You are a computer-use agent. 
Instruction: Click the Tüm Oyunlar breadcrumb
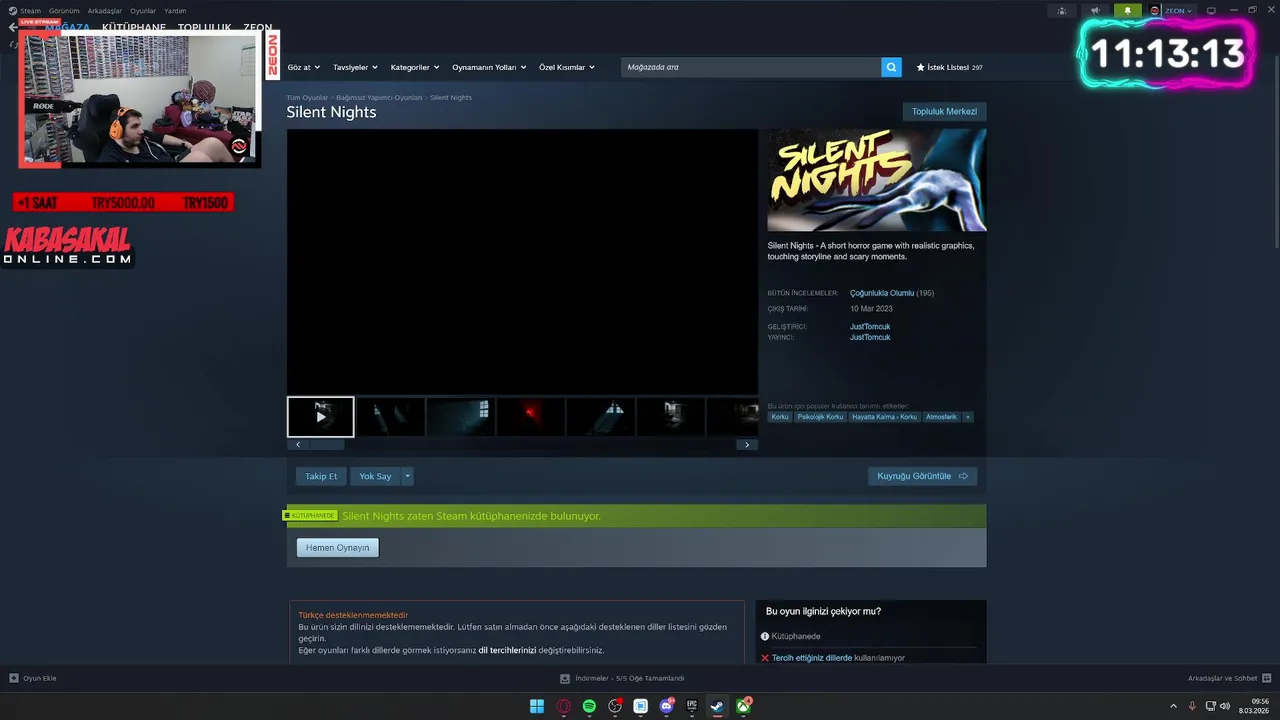coord(307,97)
